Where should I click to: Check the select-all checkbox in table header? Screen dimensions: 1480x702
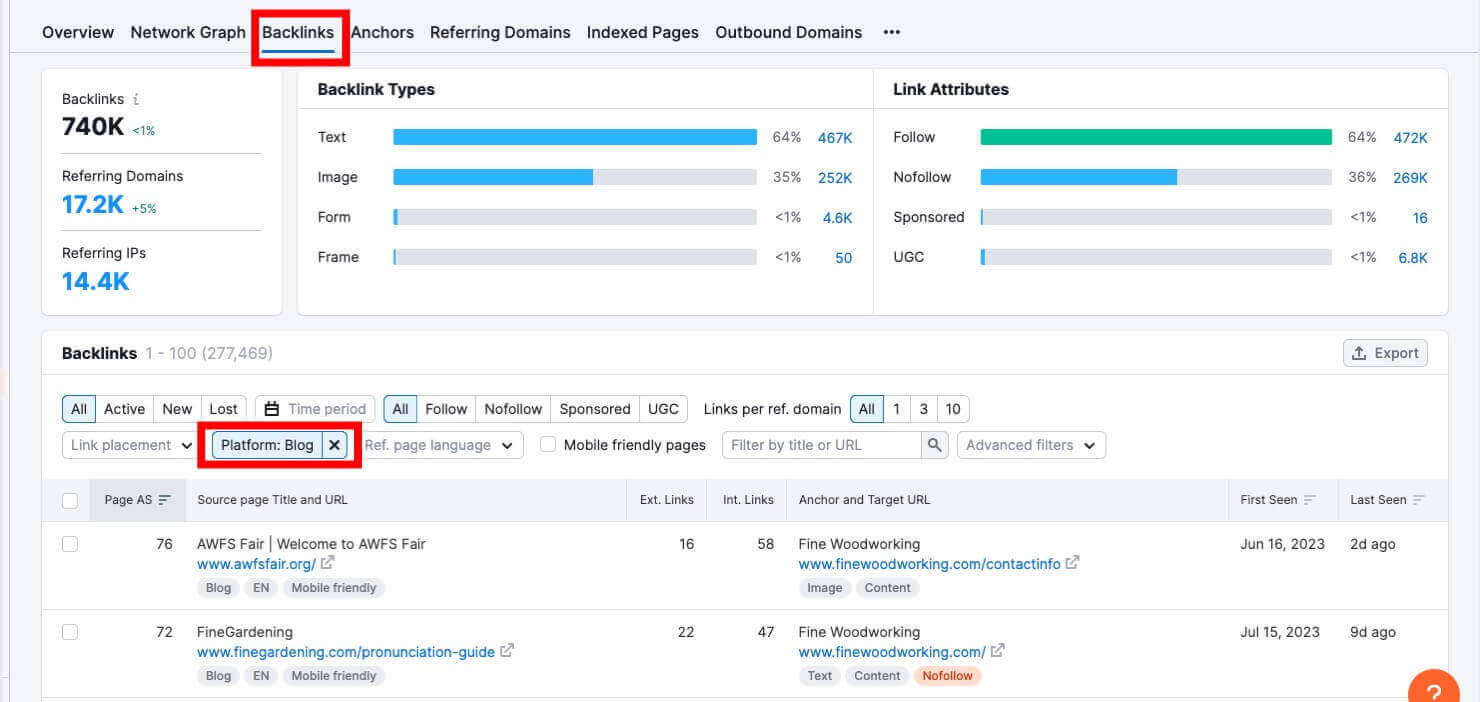pos(69,499)
